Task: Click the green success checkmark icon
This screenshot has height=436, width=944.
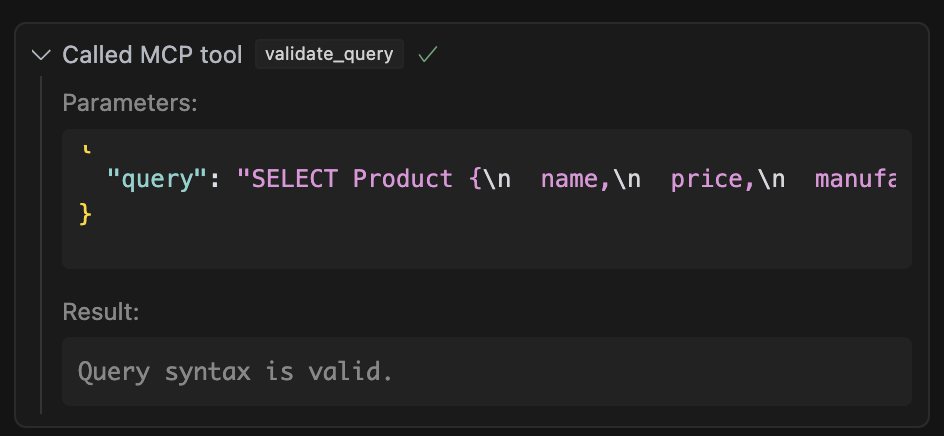Action: tap(428, 55)
